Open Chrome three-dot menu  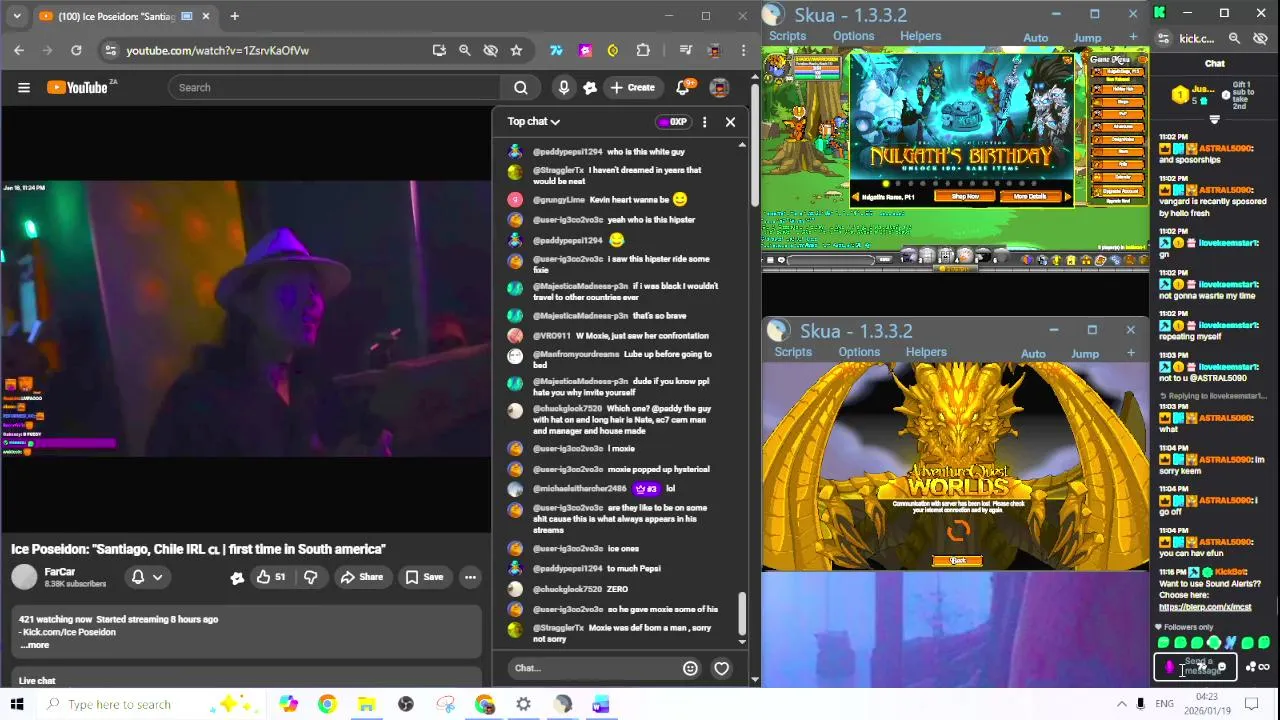(x=743, y=50)
